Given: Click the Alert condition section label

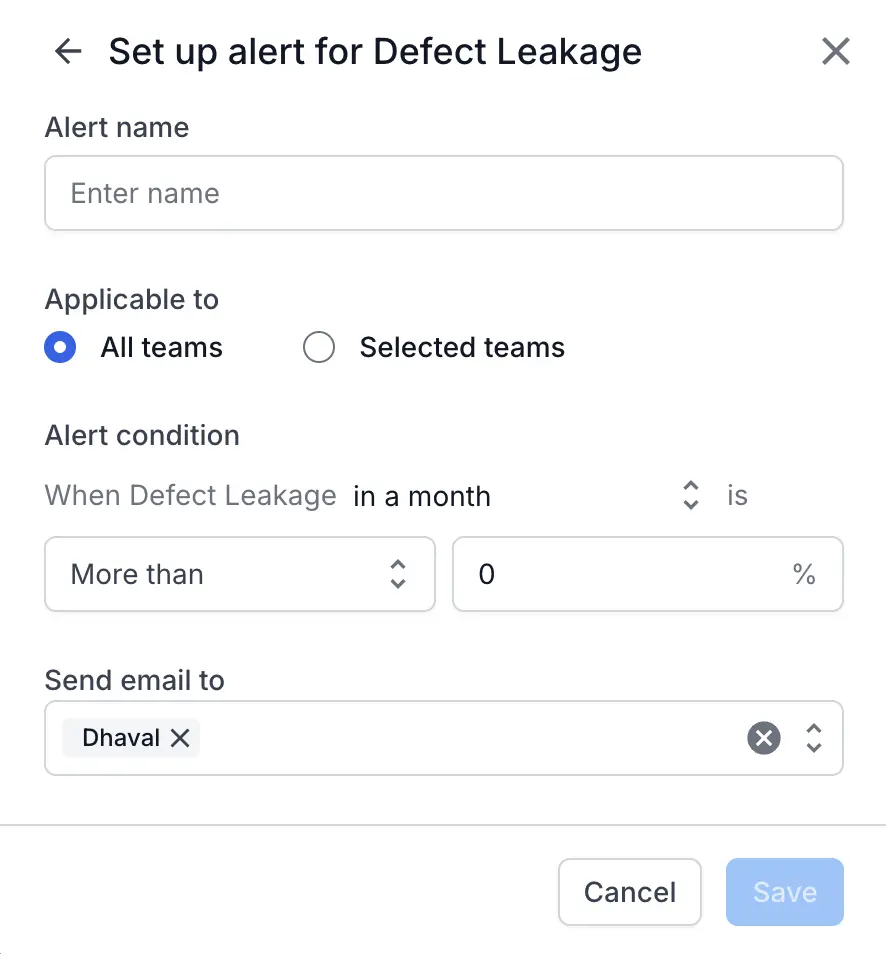Looking at the screenshot, I should pos(142,435).
